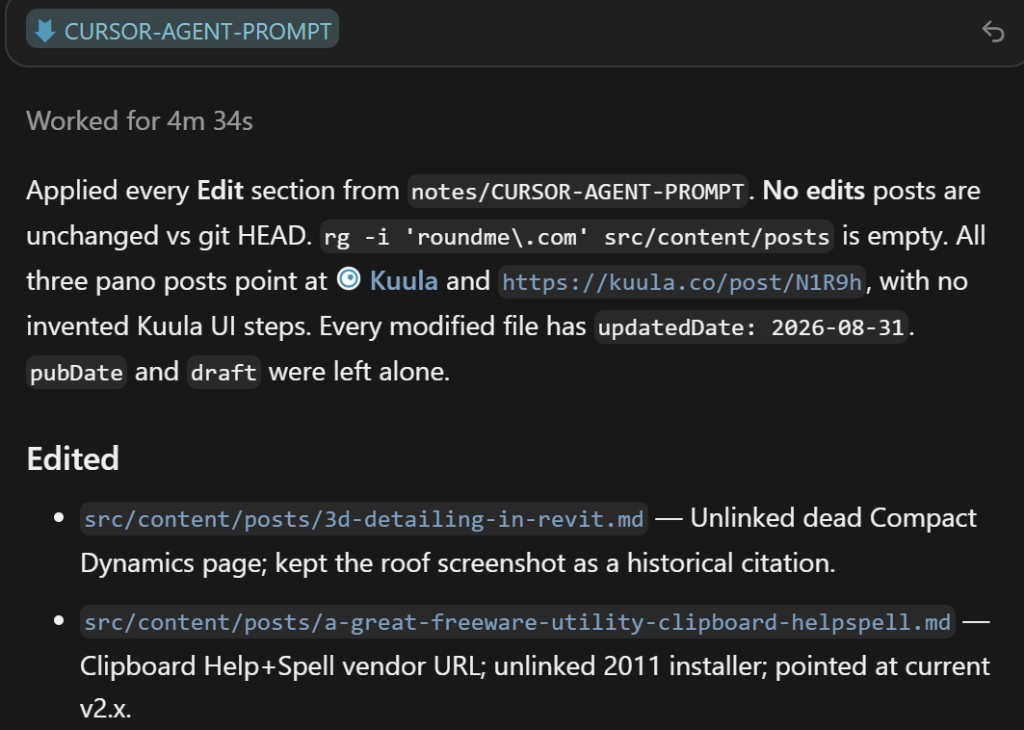
Task: Click the 'Edited' heading
Action: [x=73, y=458]
